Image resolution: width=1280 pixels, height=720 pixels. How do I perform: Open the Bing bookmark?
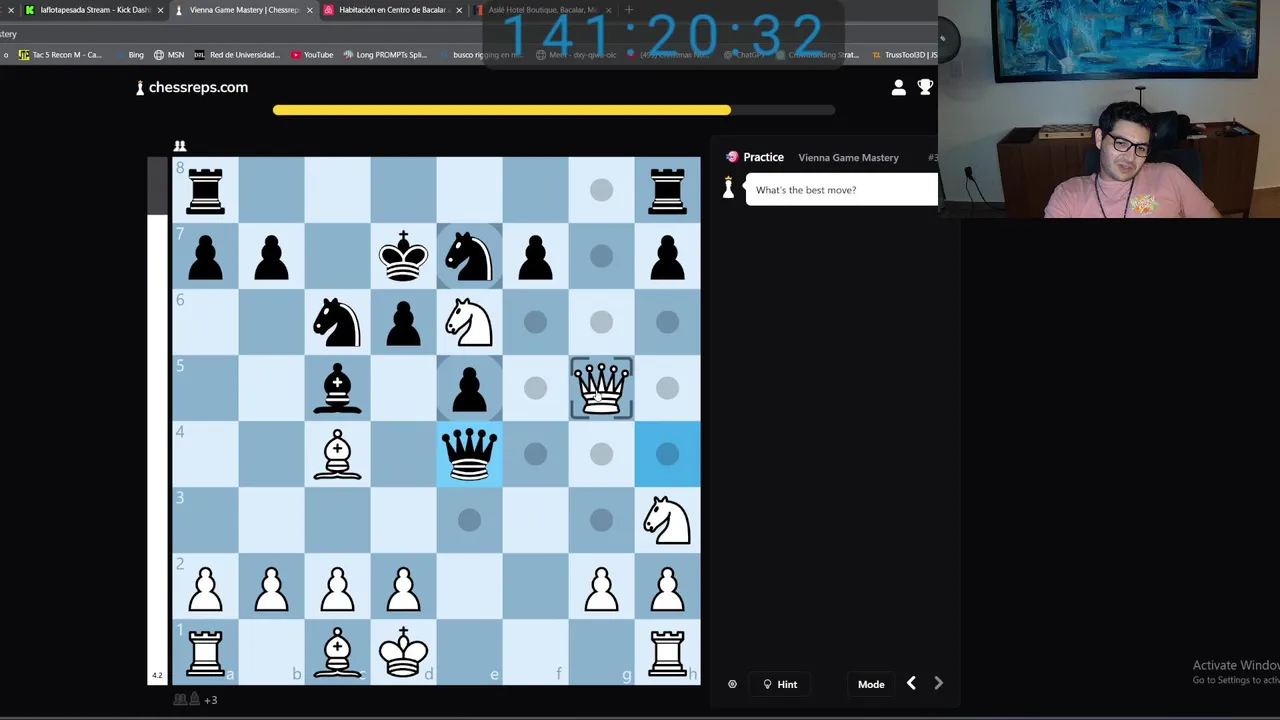click(129, 55)
